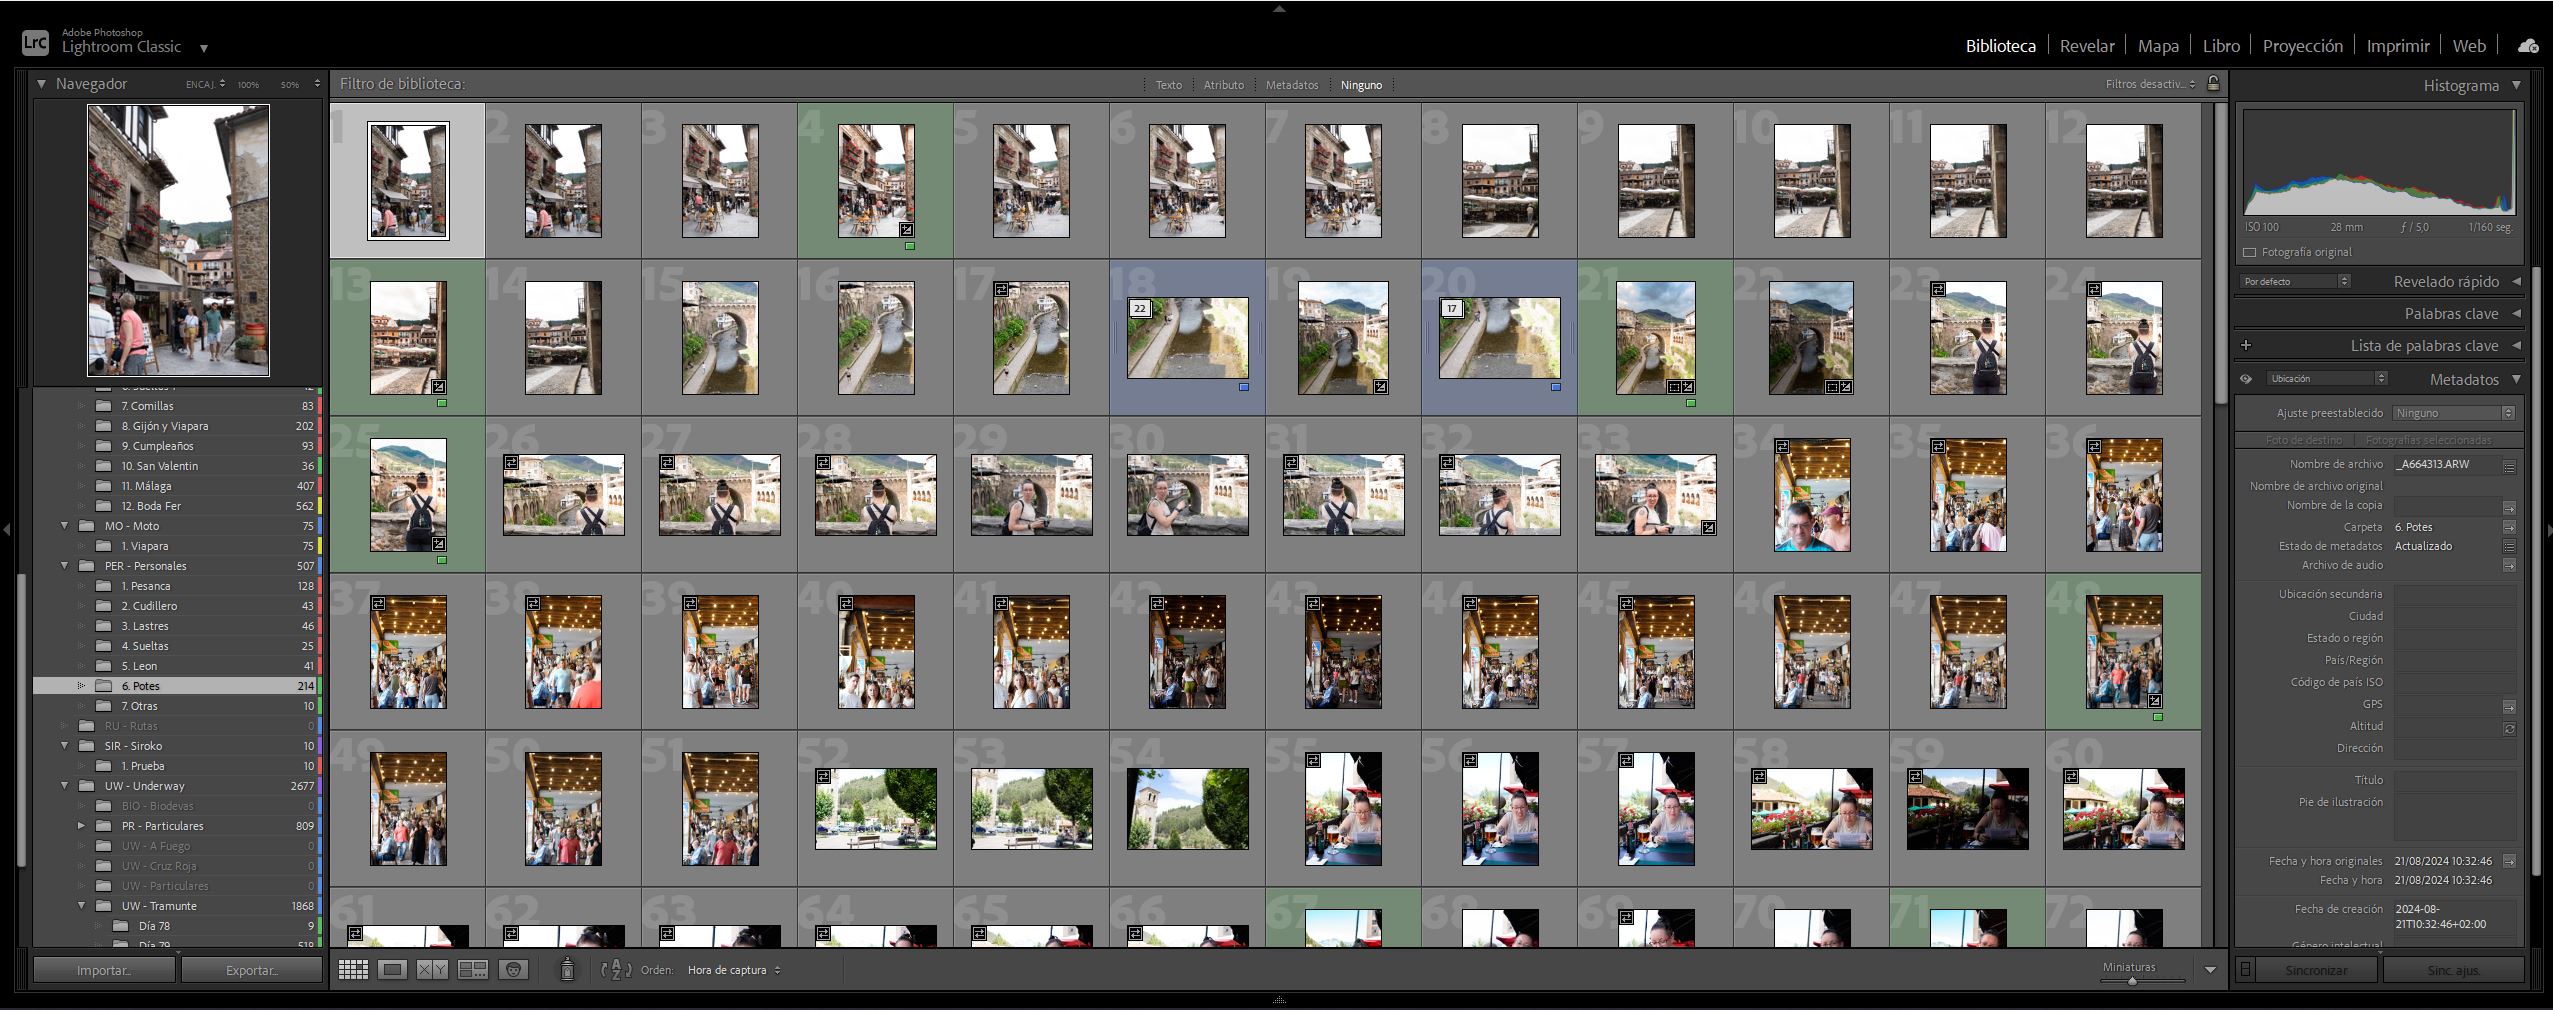2553x1010 pixels.
Task: Click the Importar button
Action: [104, 970]
